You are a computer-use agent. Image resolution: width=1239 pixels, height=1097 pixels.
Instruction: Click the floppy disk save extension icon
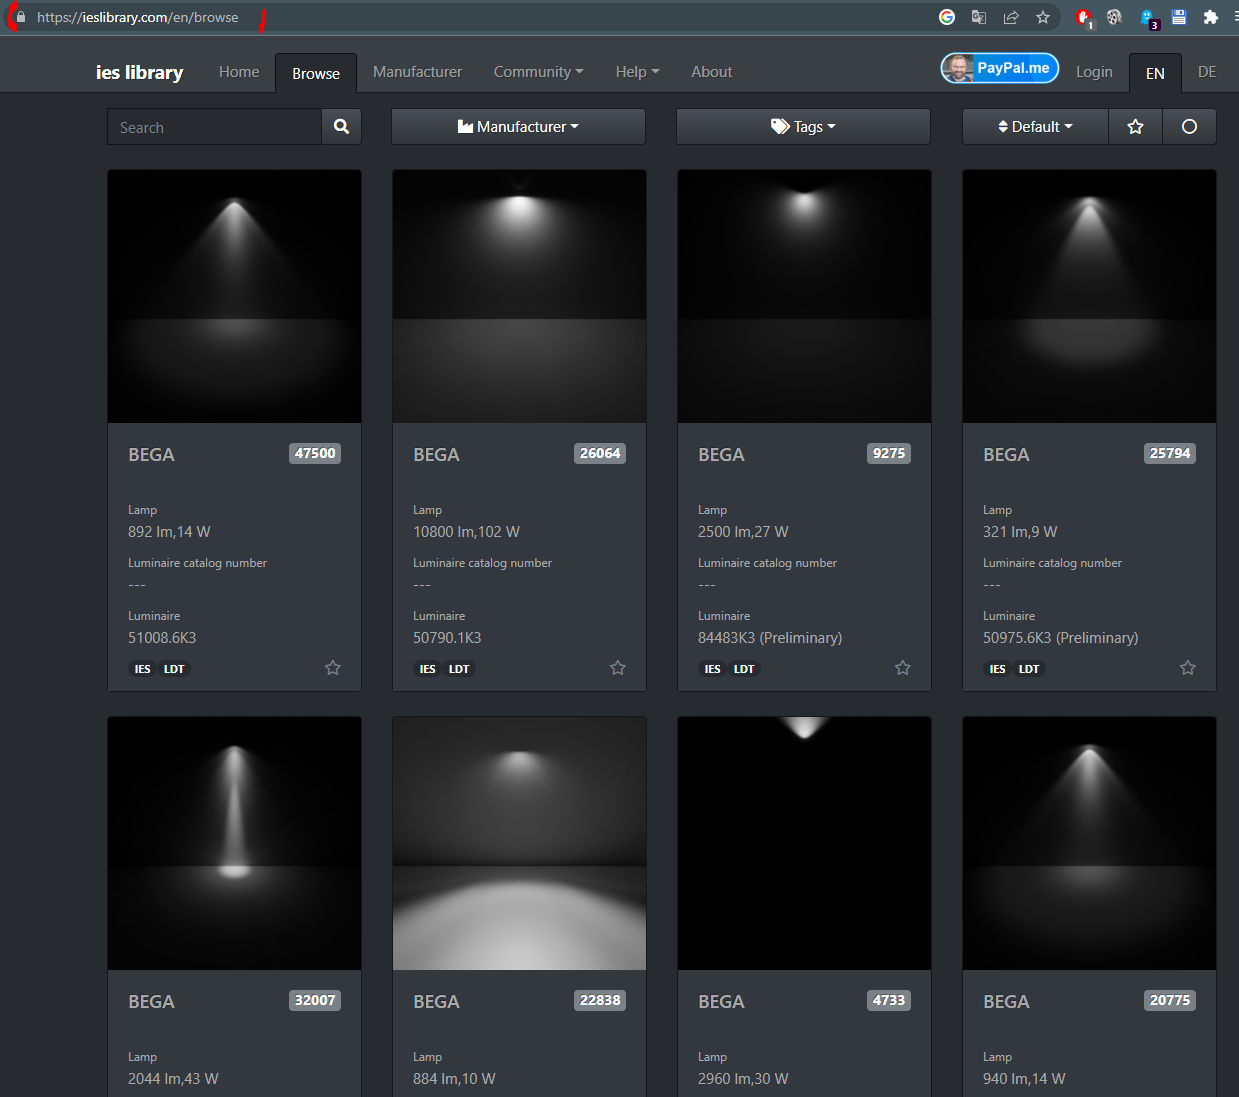[x=1179, y=17]
